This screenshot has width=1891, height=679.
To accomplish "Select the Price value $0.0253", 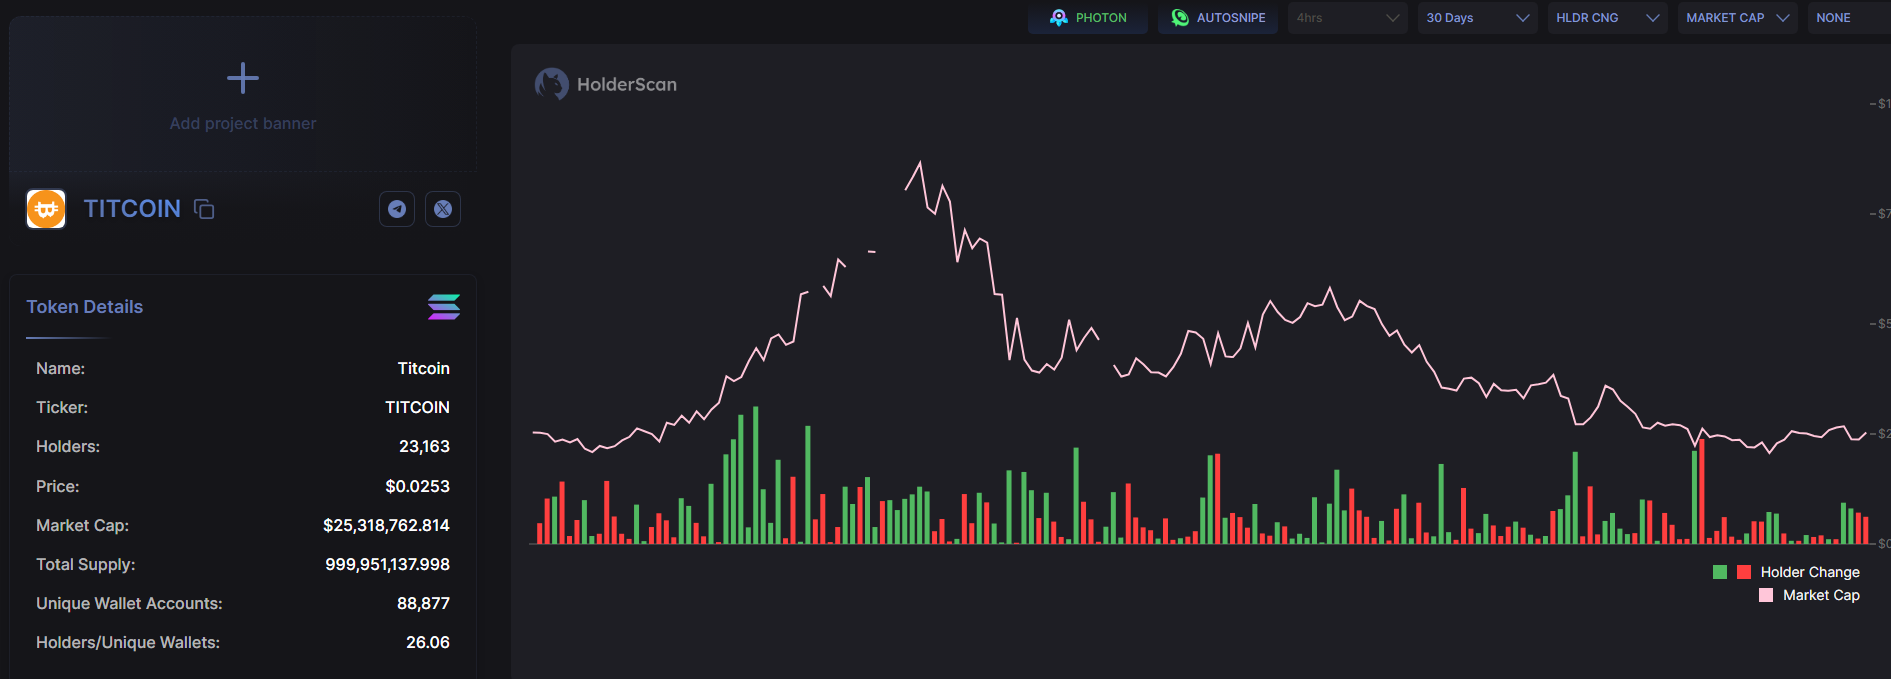I will (x=417, y=487).
